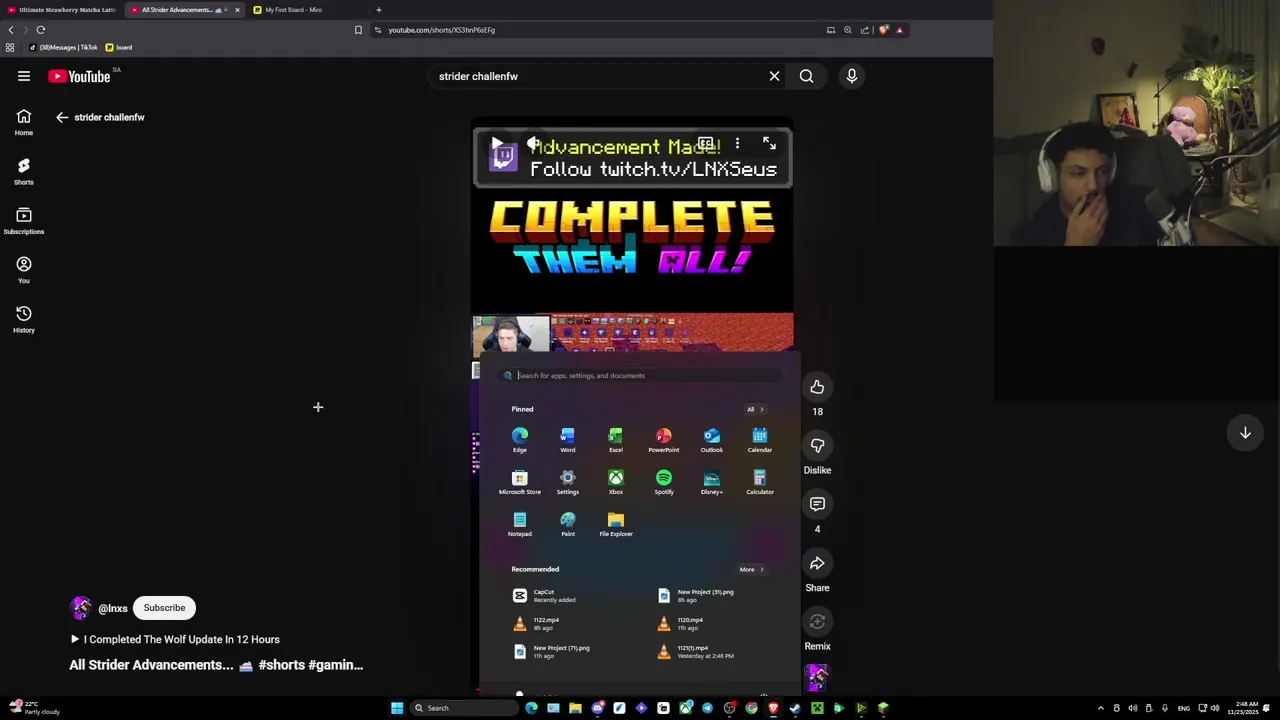Viewport: 1280px width, 720px height.
Task: Launch Minecraft creeper icon in taskbar
Action: [x=817, y=708]
